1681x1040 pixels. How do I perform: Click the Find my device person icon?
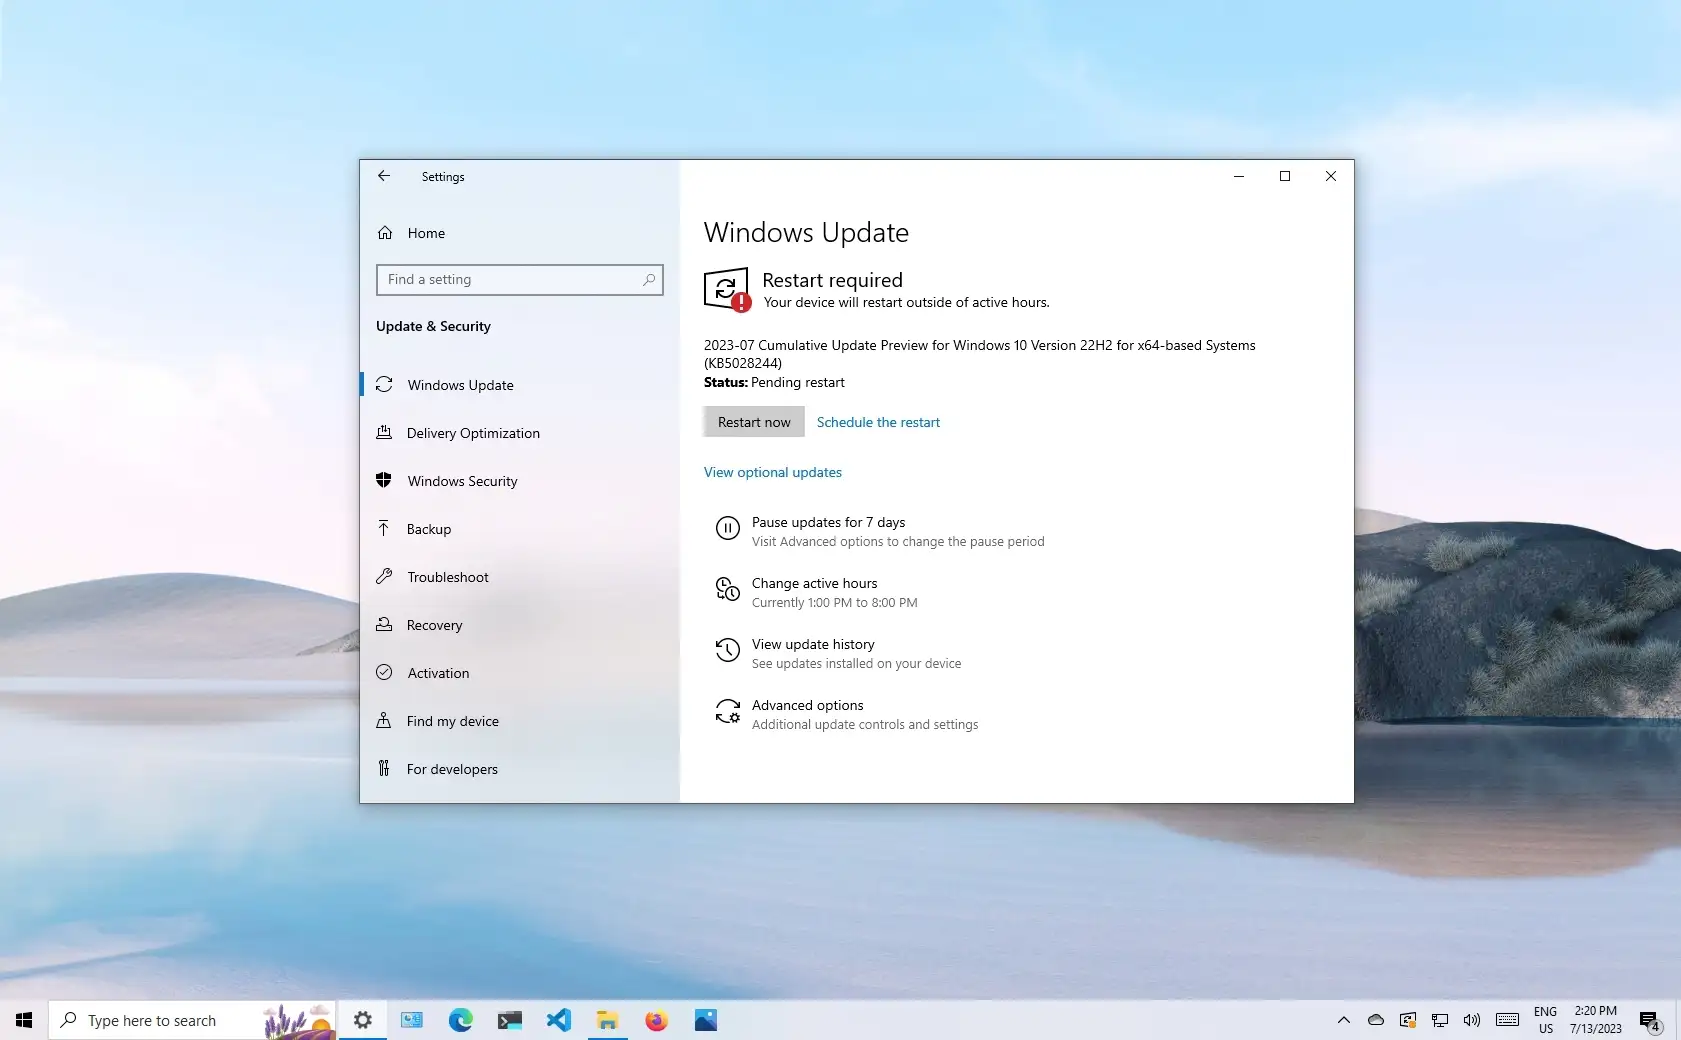pos(384,720)
